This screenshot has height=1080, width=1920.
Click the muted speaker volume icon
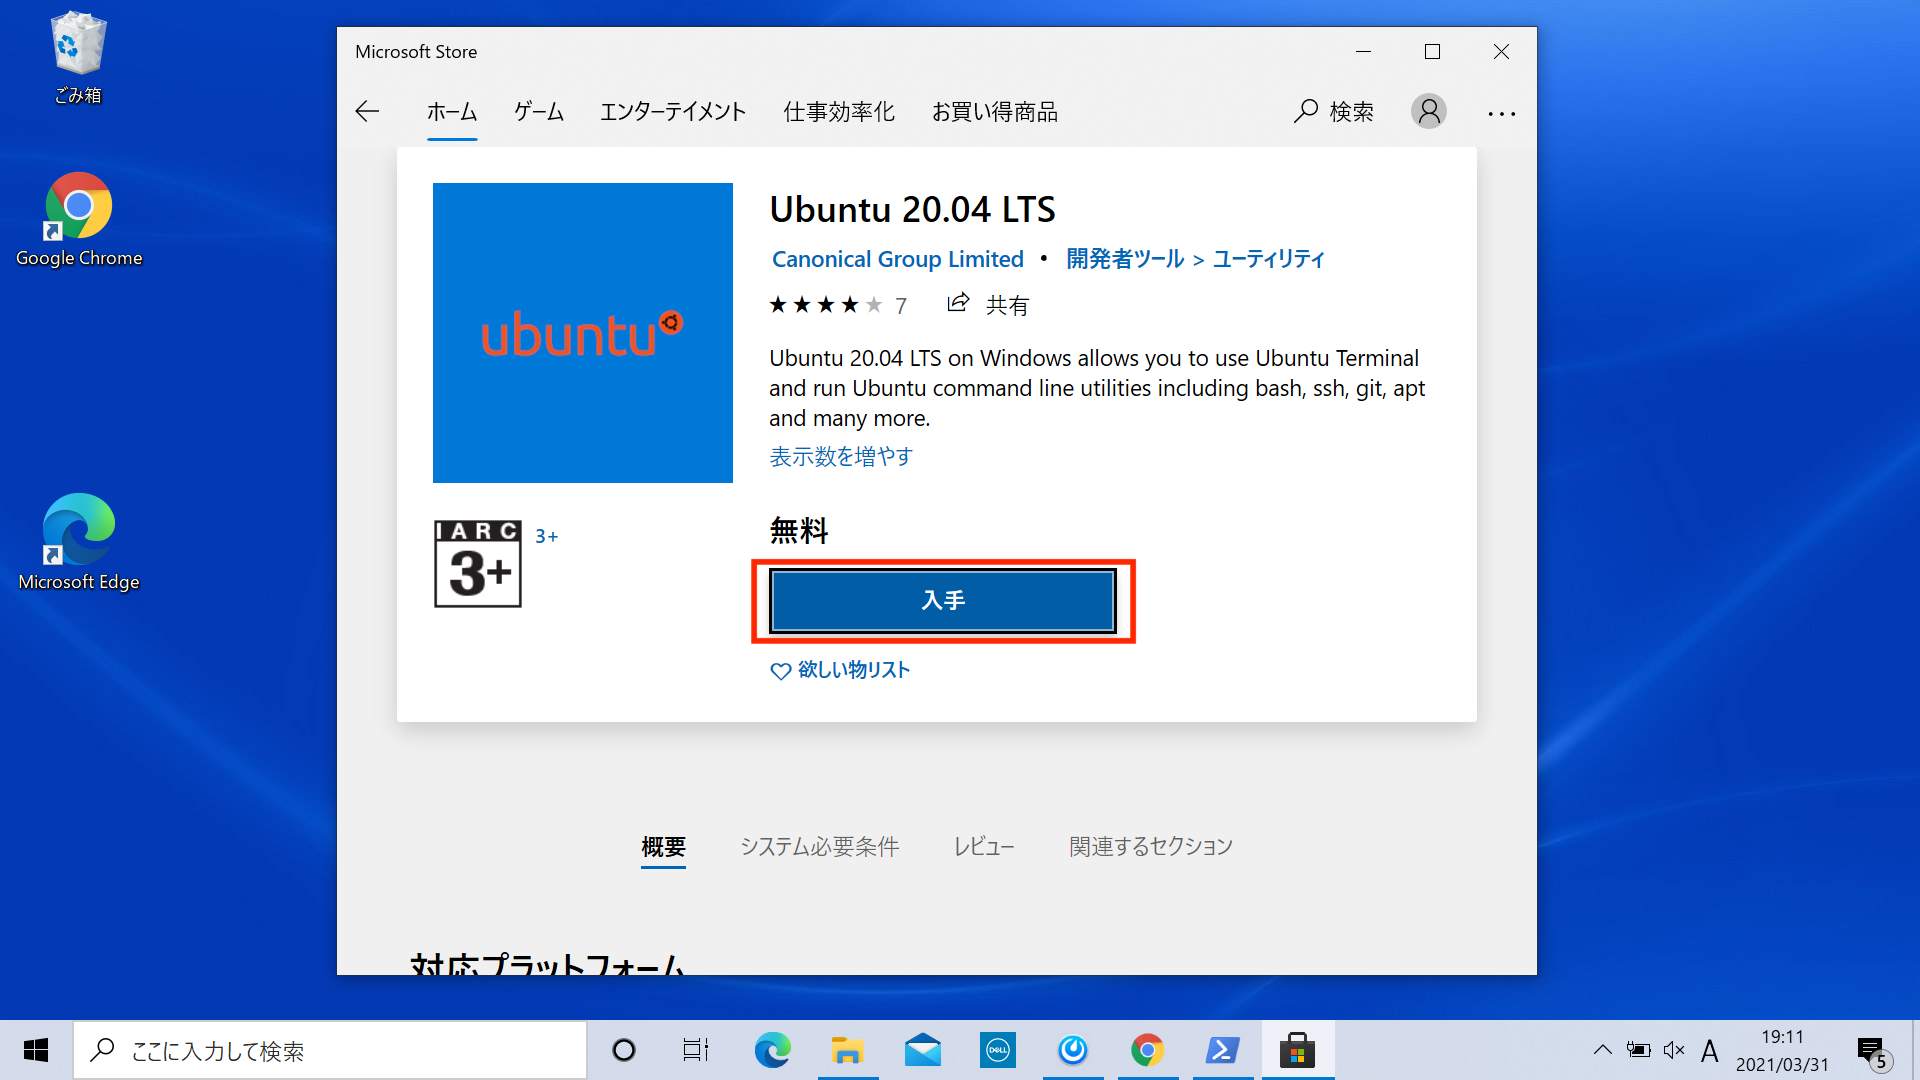coord(1674,1050)
